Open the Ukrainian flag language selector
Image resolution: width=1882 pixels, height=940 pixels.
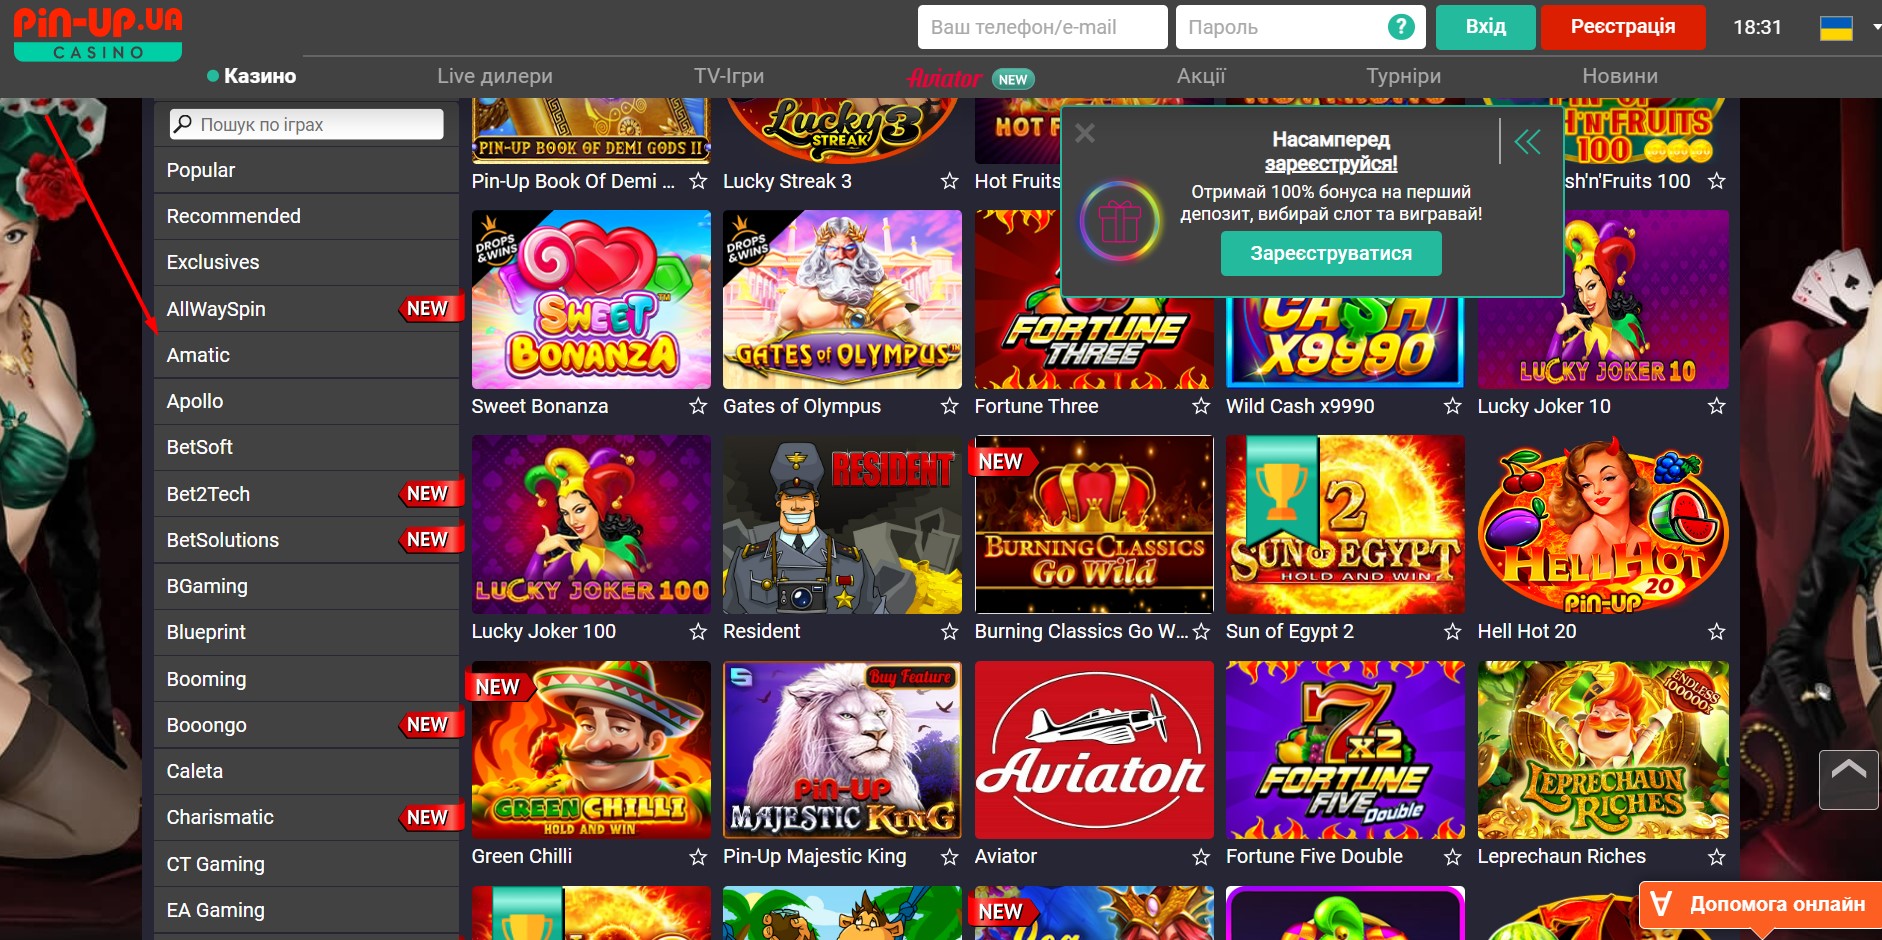pyautogui.click(x=1836, y=28)
